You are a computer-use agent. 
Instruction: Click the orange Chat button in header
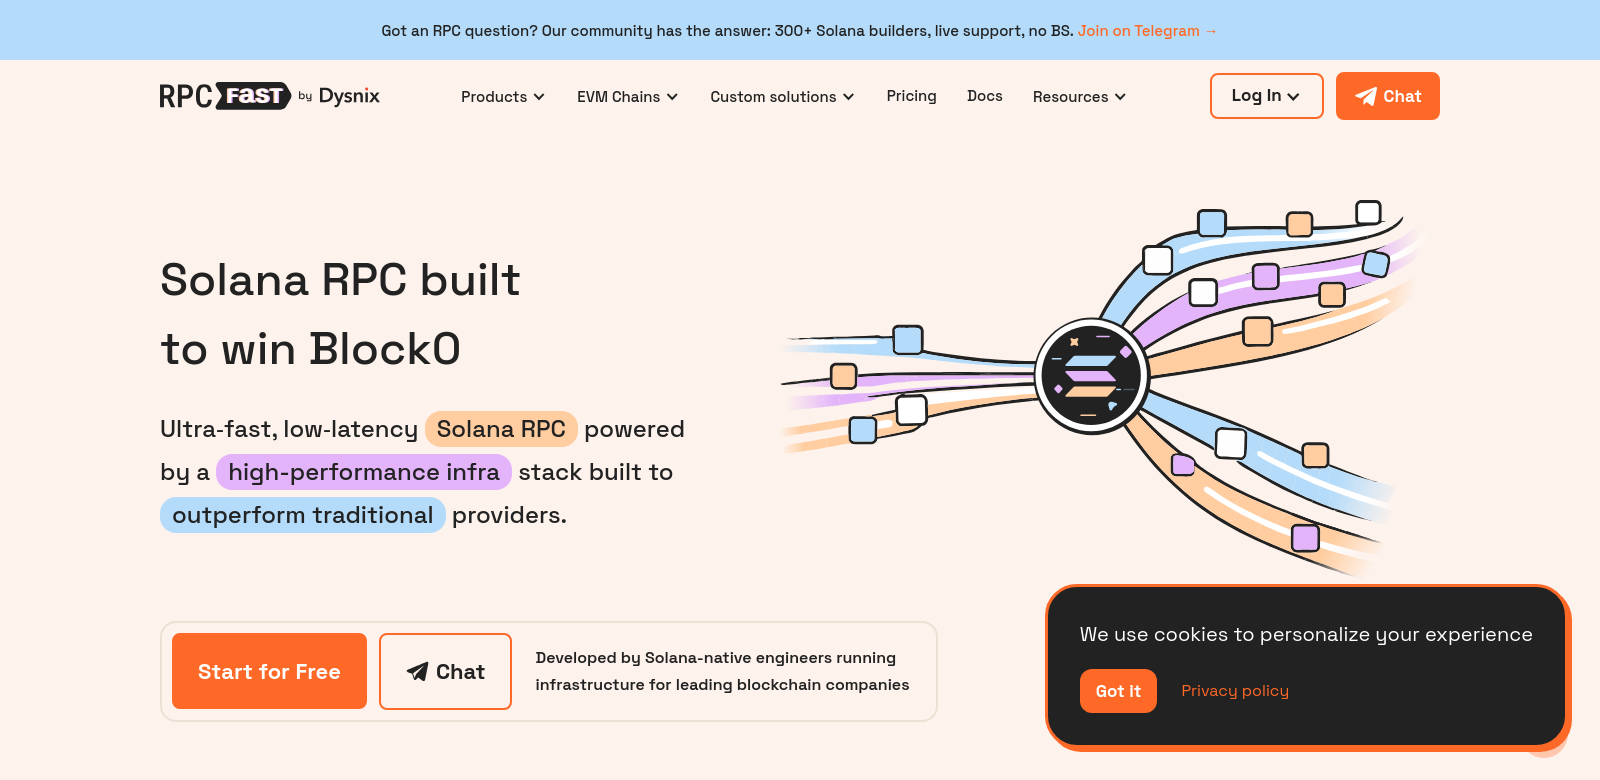pyautogui.click(x=1388, y=96)
